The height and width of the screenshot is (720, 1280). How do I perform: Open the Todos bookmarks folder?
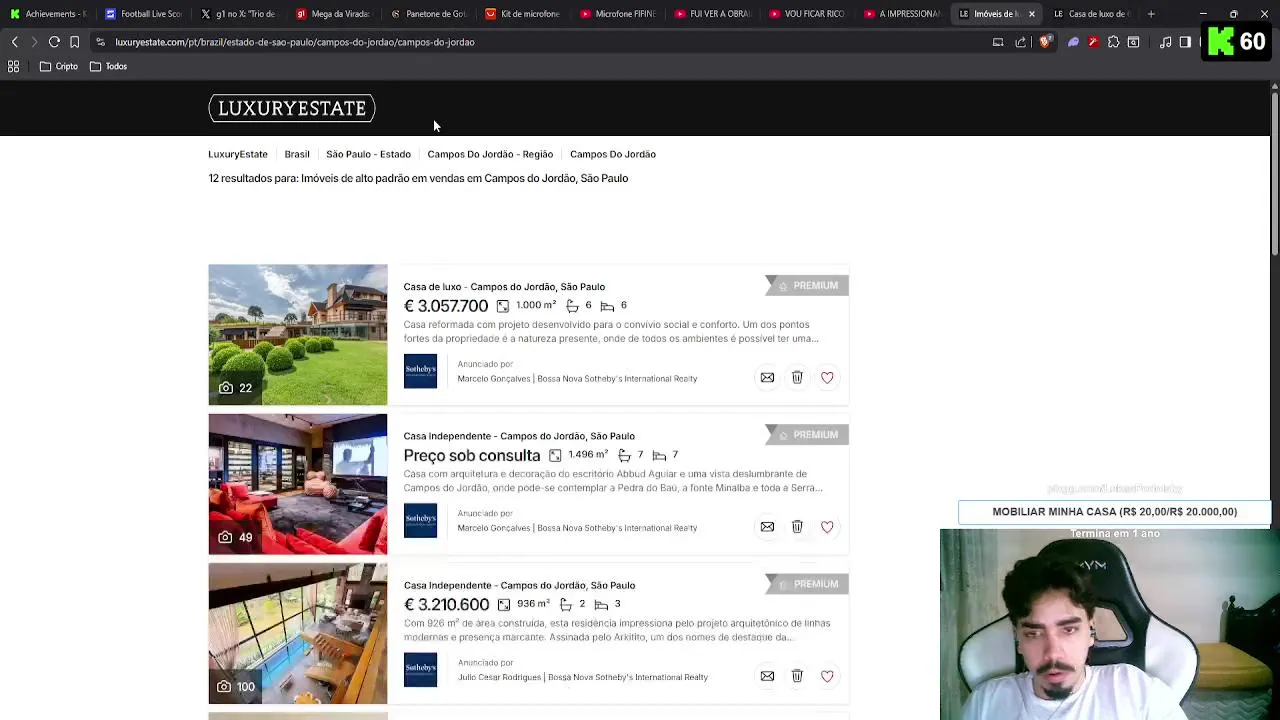tap(108, 66)
